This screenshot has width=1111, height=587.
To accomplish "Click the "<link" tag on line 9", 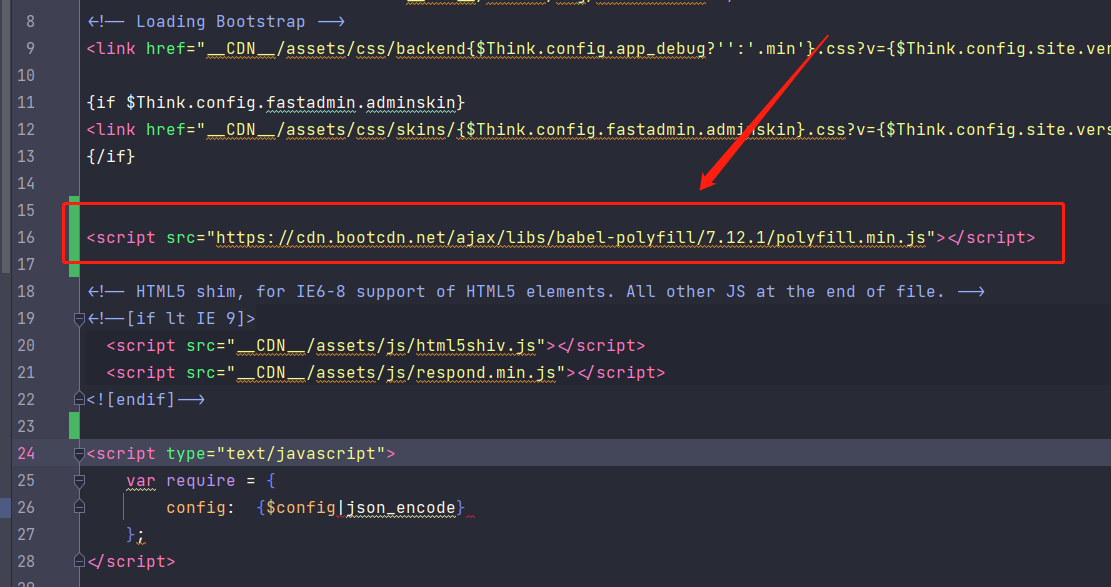I will click(x=111, y=49).
